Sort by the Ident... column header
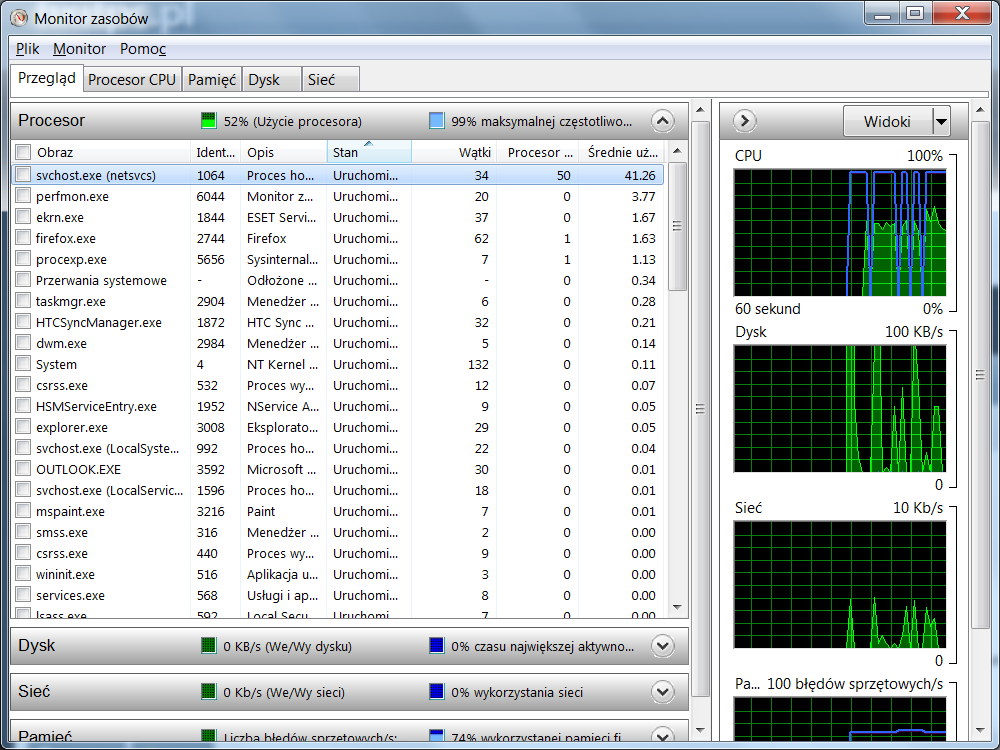This screenshot has width=1000, height=750. 216,152
